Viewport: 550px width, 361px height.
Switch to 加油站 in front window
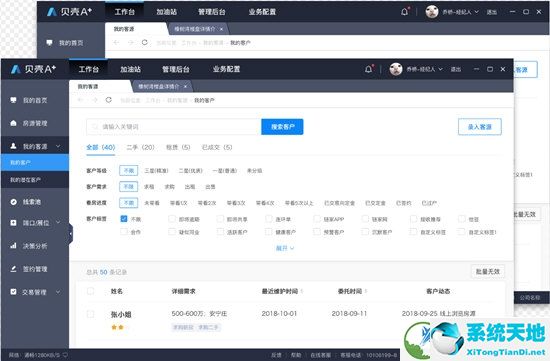pyautogui.click(x=130, y=69)
